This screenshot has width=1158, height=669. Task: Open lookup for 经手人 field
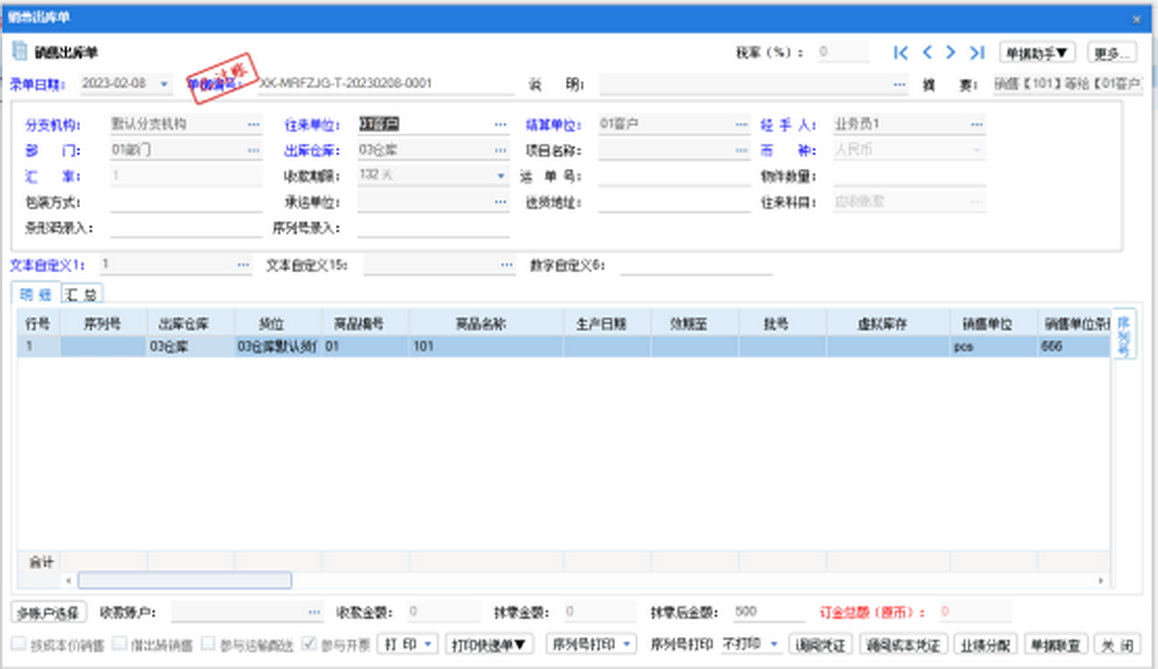pos(975,125)
